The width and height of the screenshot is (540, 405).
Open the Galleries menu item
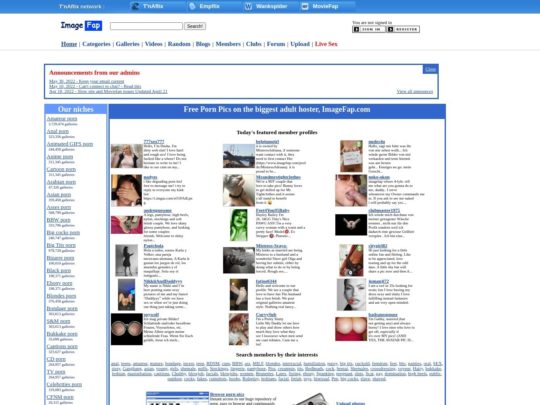127,44
